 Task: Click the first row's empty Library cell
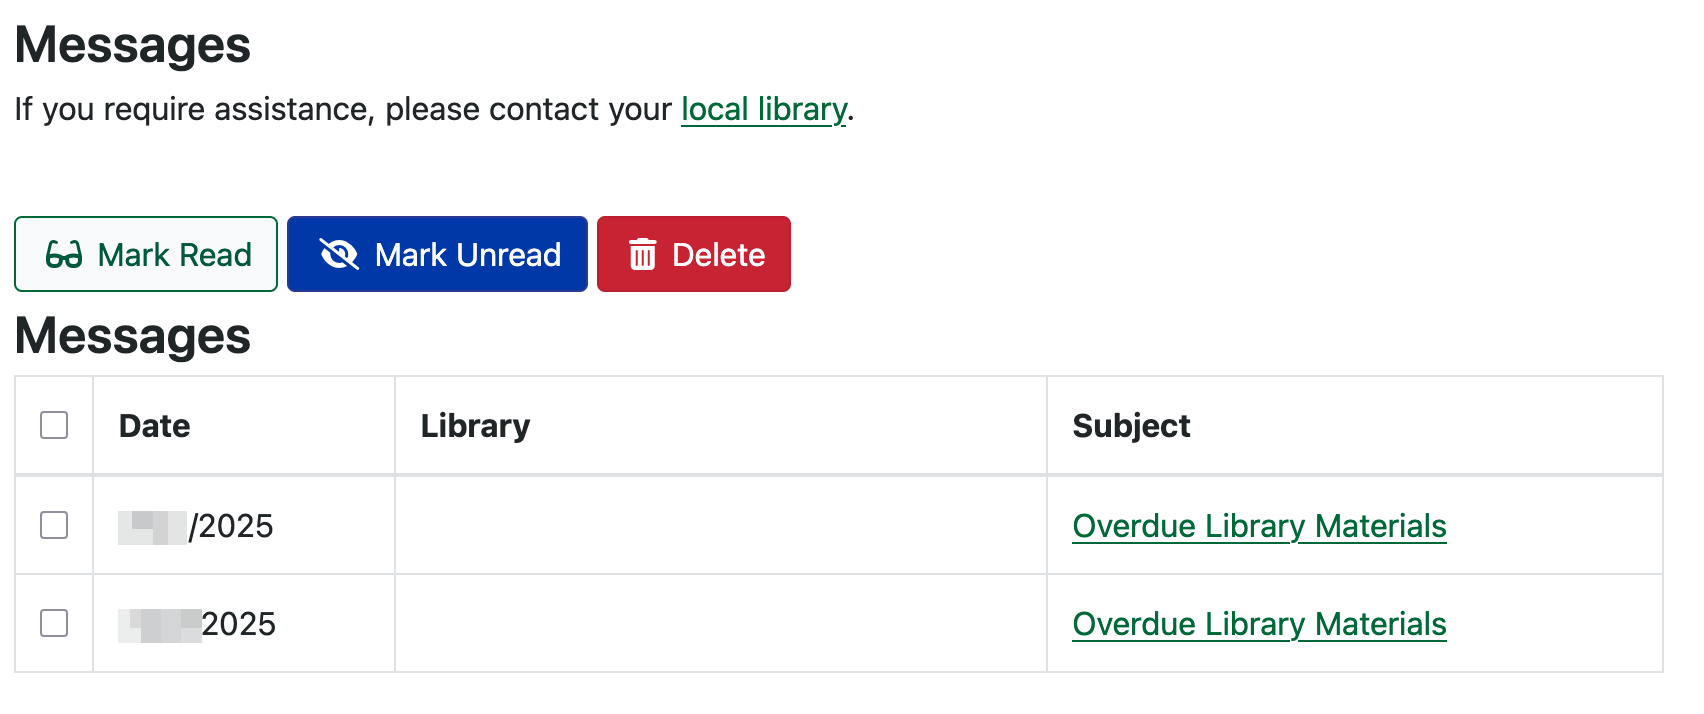tap(720, 526)
